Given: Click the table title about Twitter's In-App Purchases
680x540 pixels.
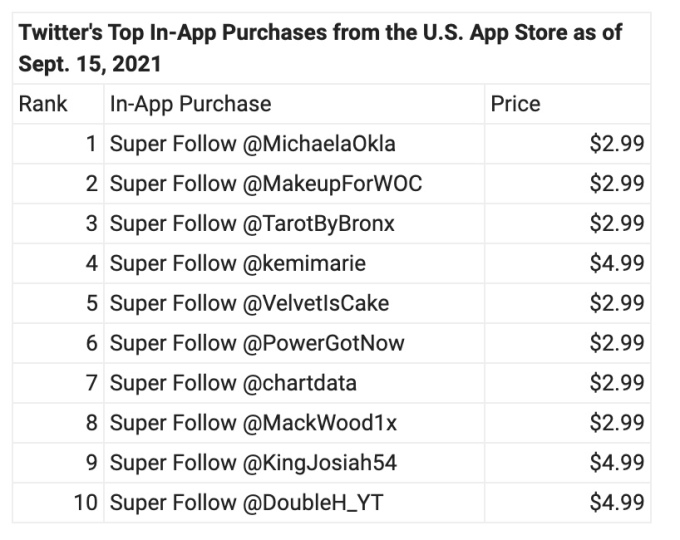Looking at the screenshot, I should tap(320, 48).
